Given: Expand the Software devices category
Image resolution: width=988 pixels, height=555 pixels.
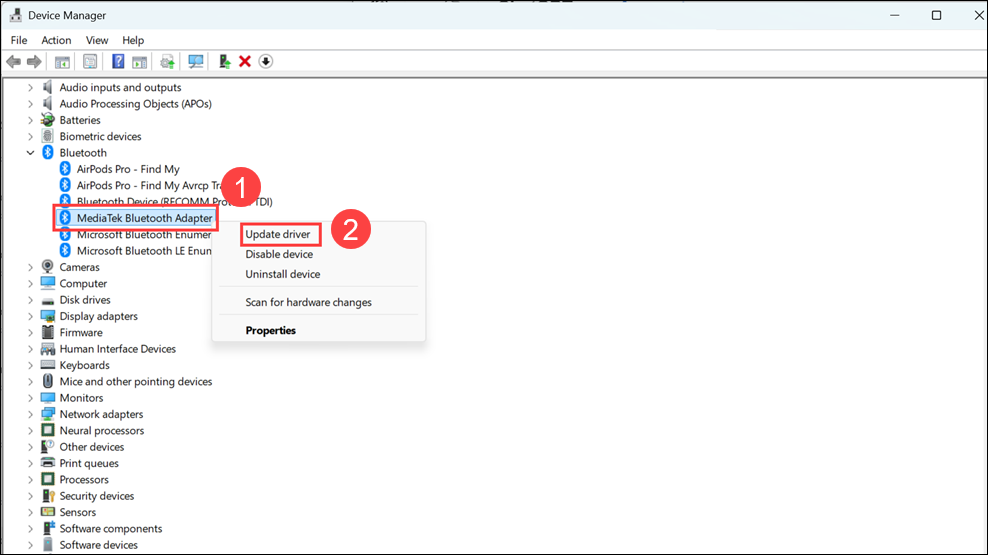Looking at the screenshot, I should (30, 545).
